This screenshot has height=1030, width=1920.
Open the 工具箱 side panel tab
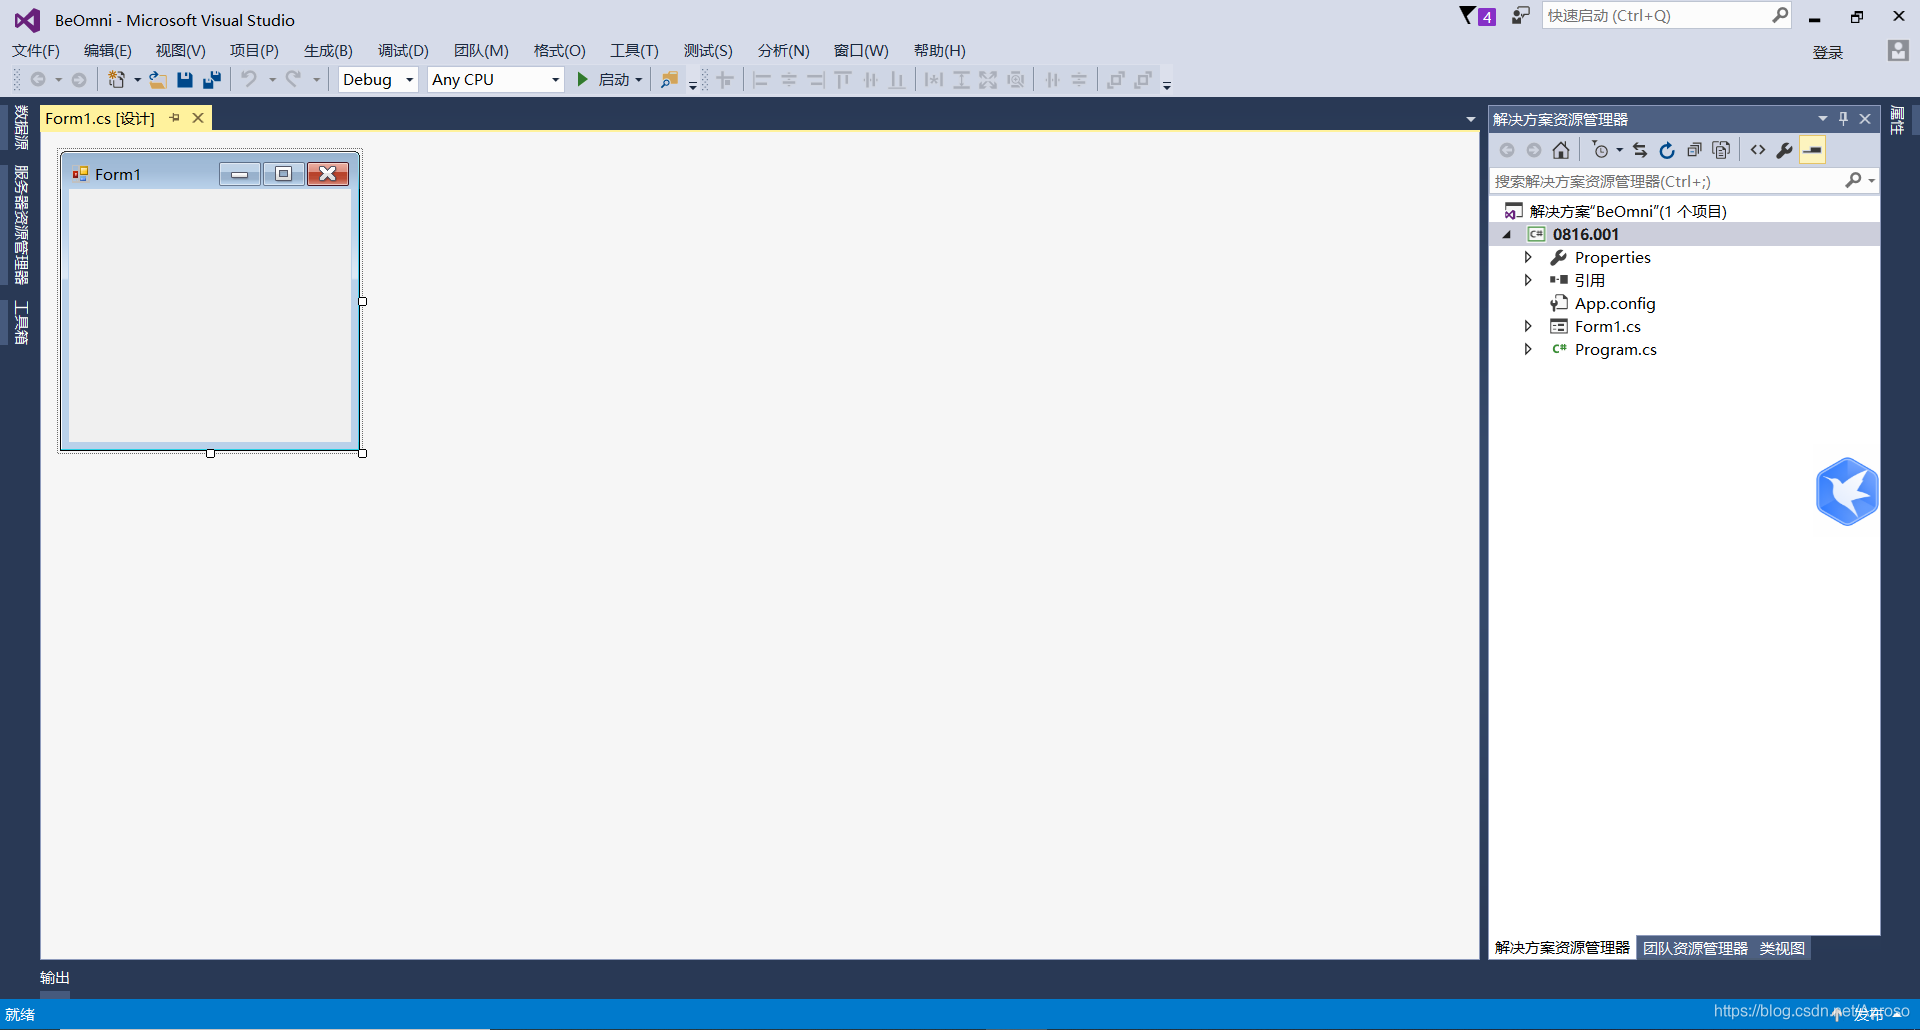click(x=20, y=322)
